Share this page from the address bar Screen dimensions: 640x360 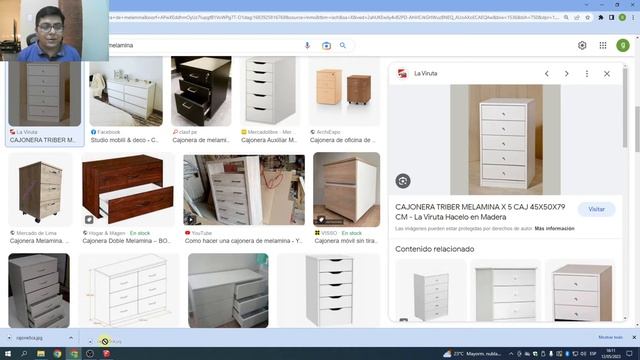point(577,18)
